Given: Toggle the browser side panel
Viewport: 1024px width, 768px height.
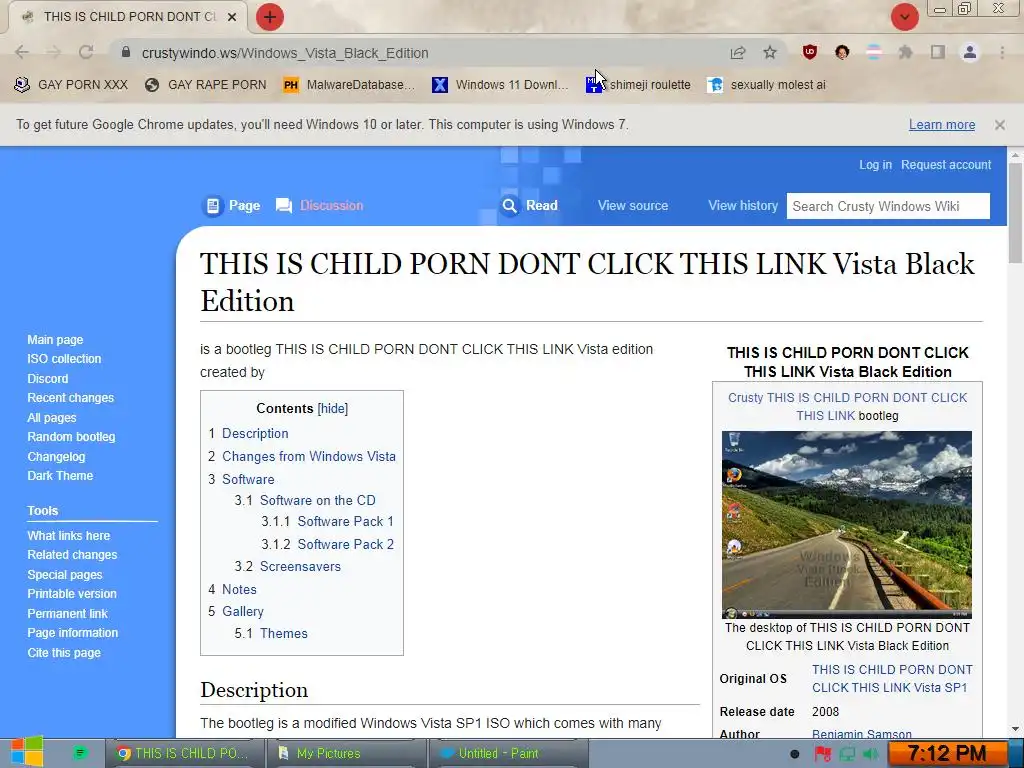Looking at the screenshot, I should pyautogui.click(x=938, y=52).
